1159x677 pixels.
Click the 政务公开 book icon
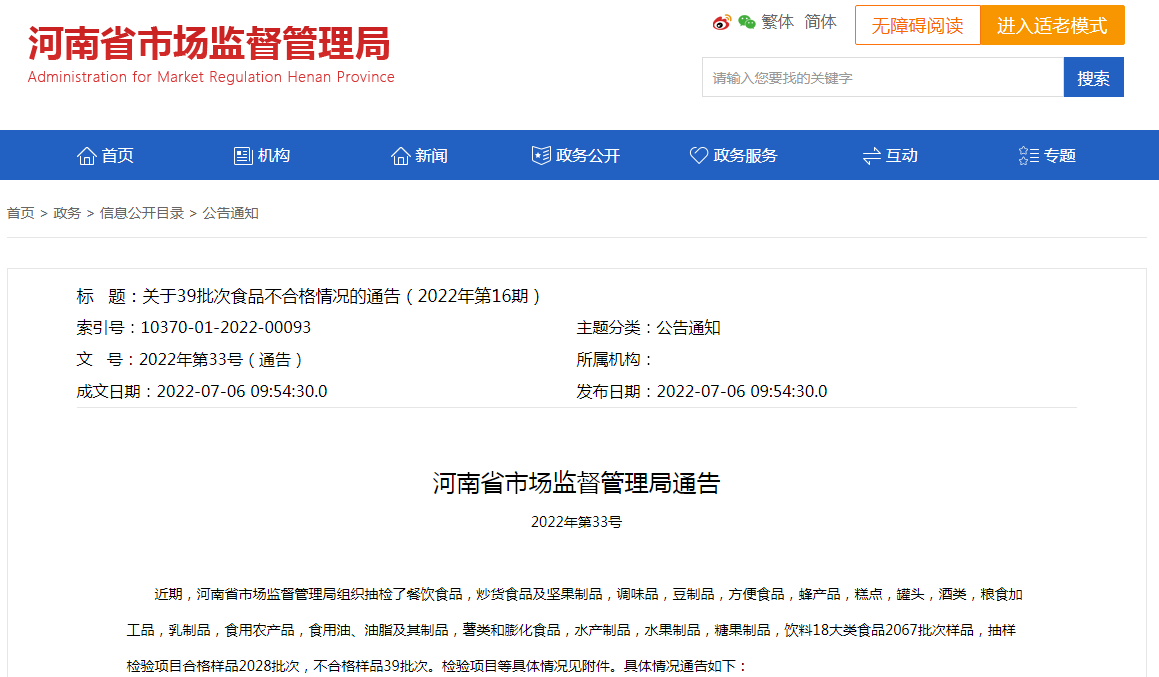click(541, 155)
